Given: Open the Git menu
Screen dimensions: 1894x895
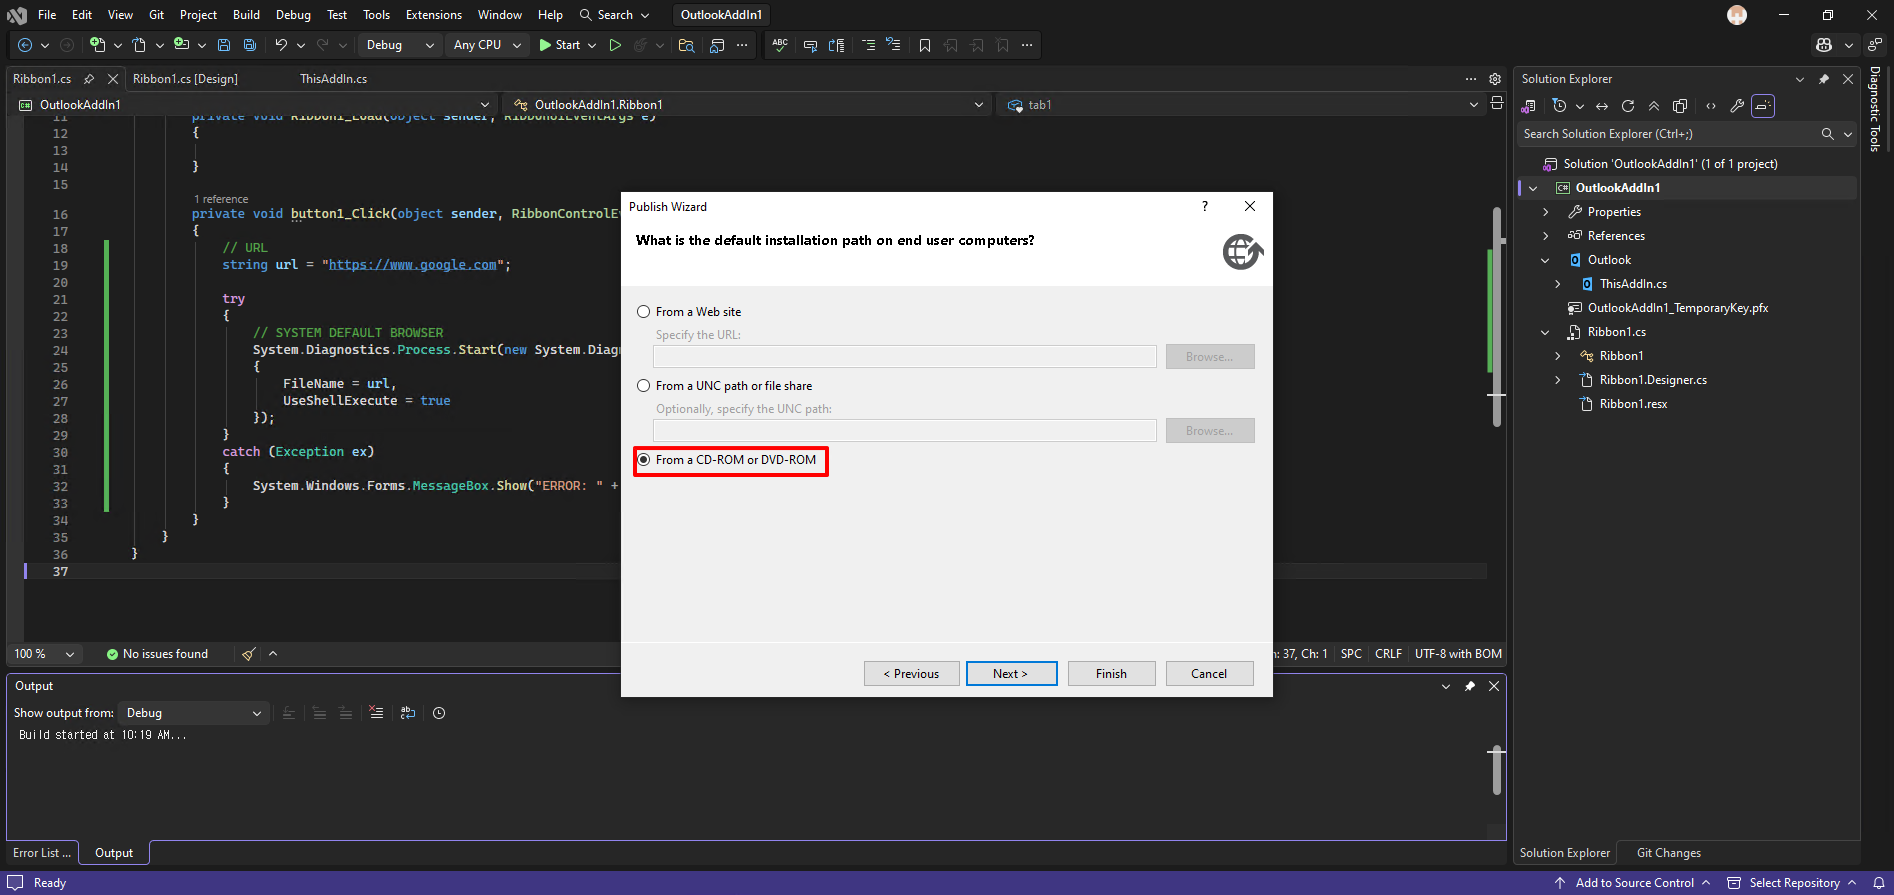Looking at the screenshot, I should pyautogui.click(x=157, y=15).
